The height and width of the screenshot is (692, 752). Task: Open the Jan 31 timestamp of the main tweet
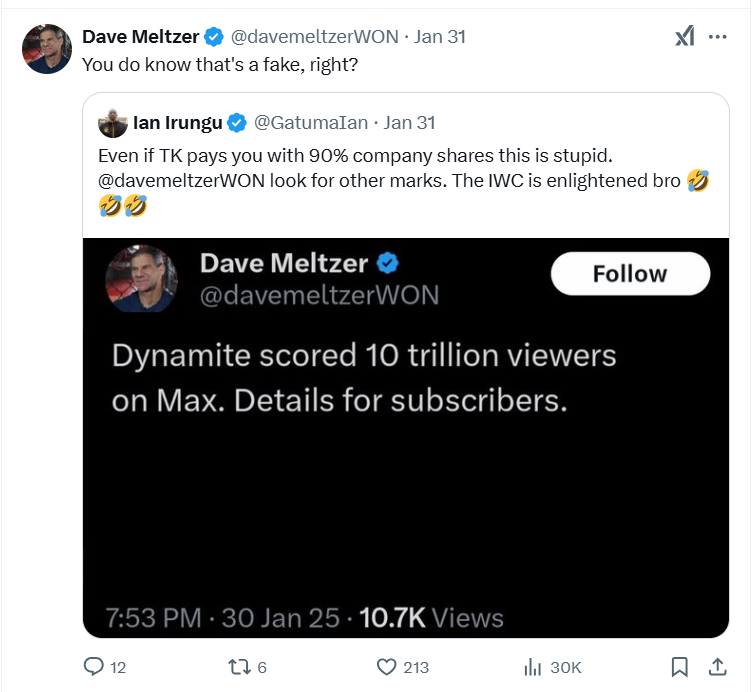[439, 37]
